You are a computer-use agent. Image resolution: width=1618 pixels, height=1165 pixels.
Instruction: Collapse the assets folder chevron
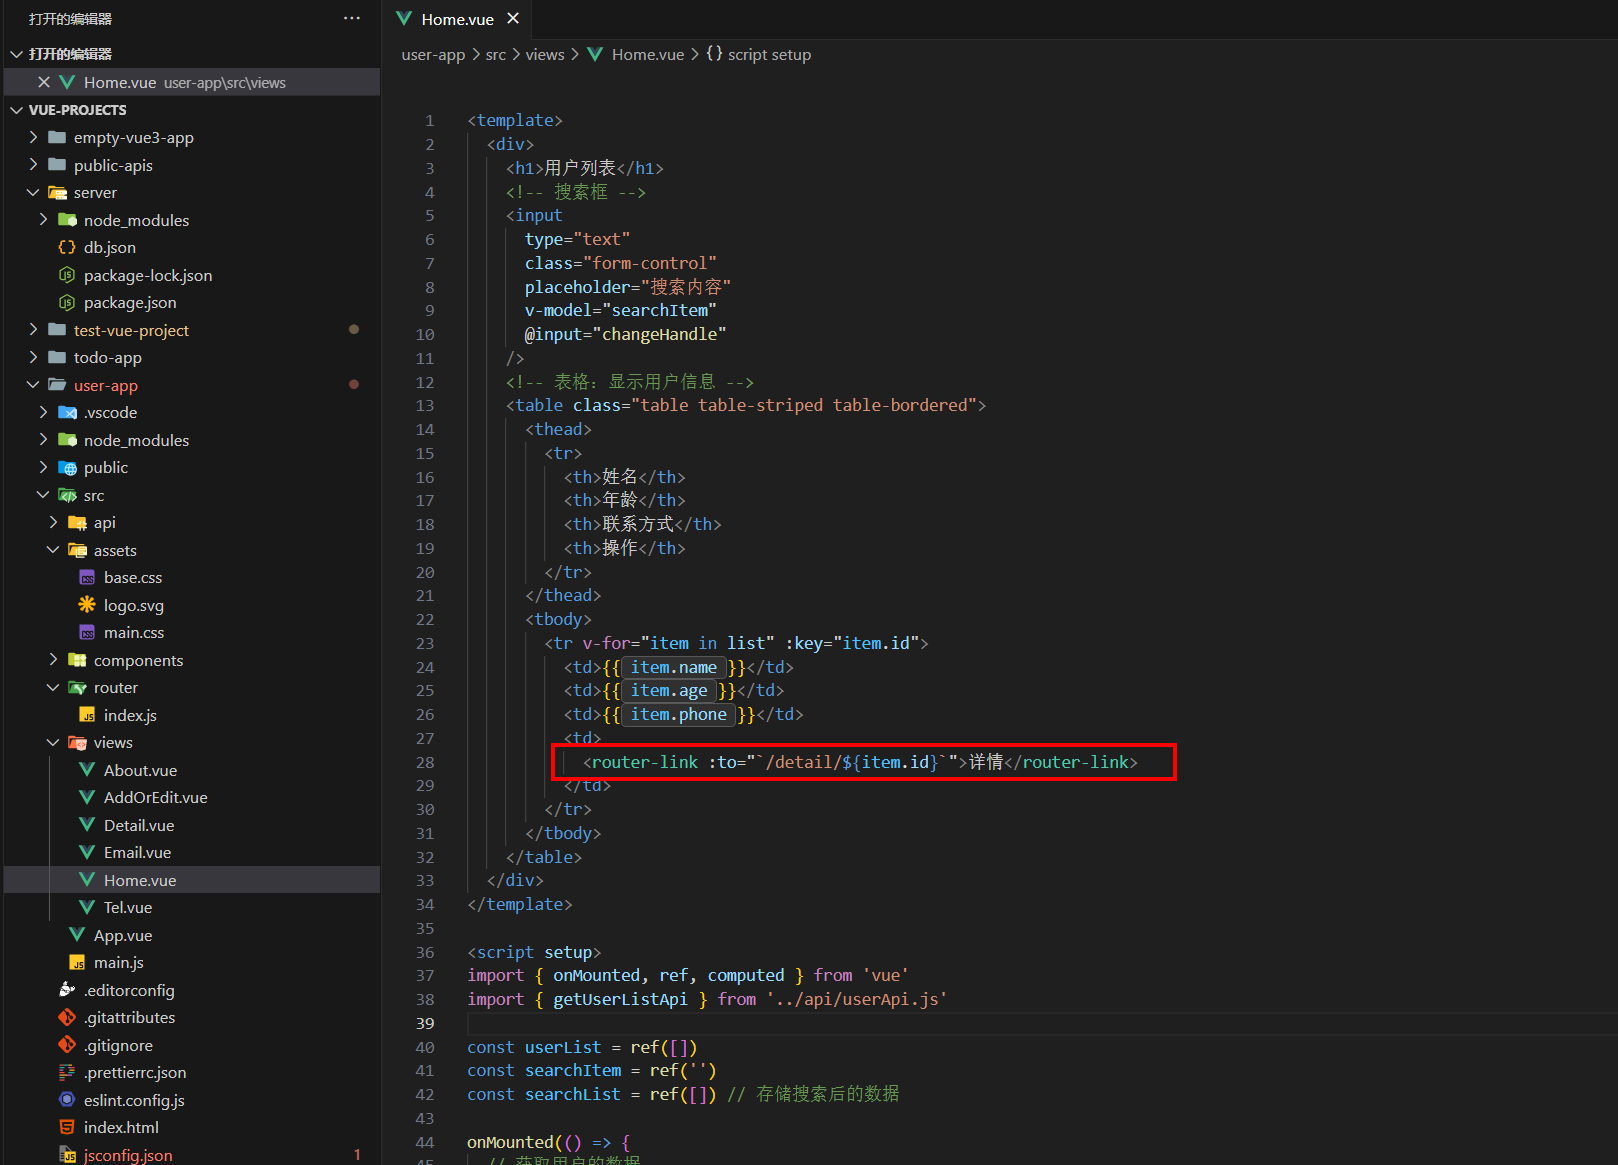(53, 550)
